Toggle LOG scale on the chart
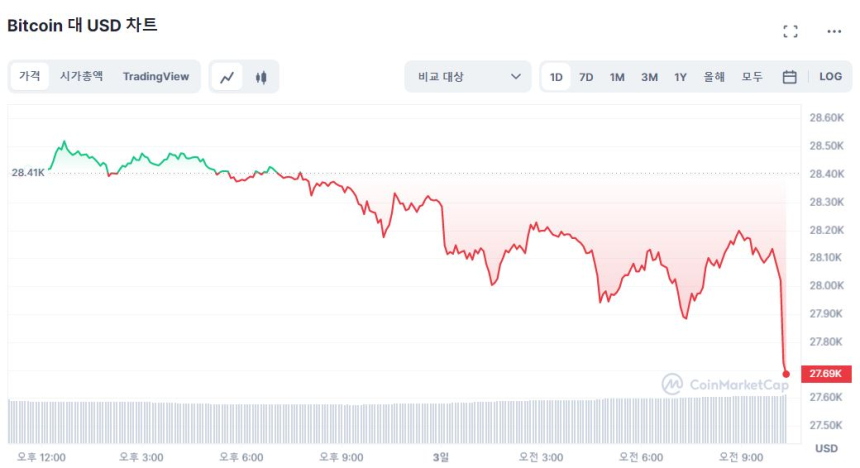 tap(830, 76)
